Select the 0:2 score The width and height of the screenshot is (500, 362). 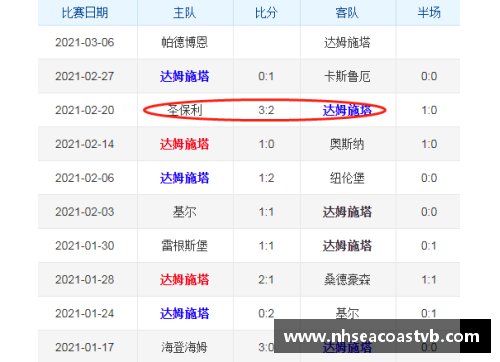pos(266,313)
